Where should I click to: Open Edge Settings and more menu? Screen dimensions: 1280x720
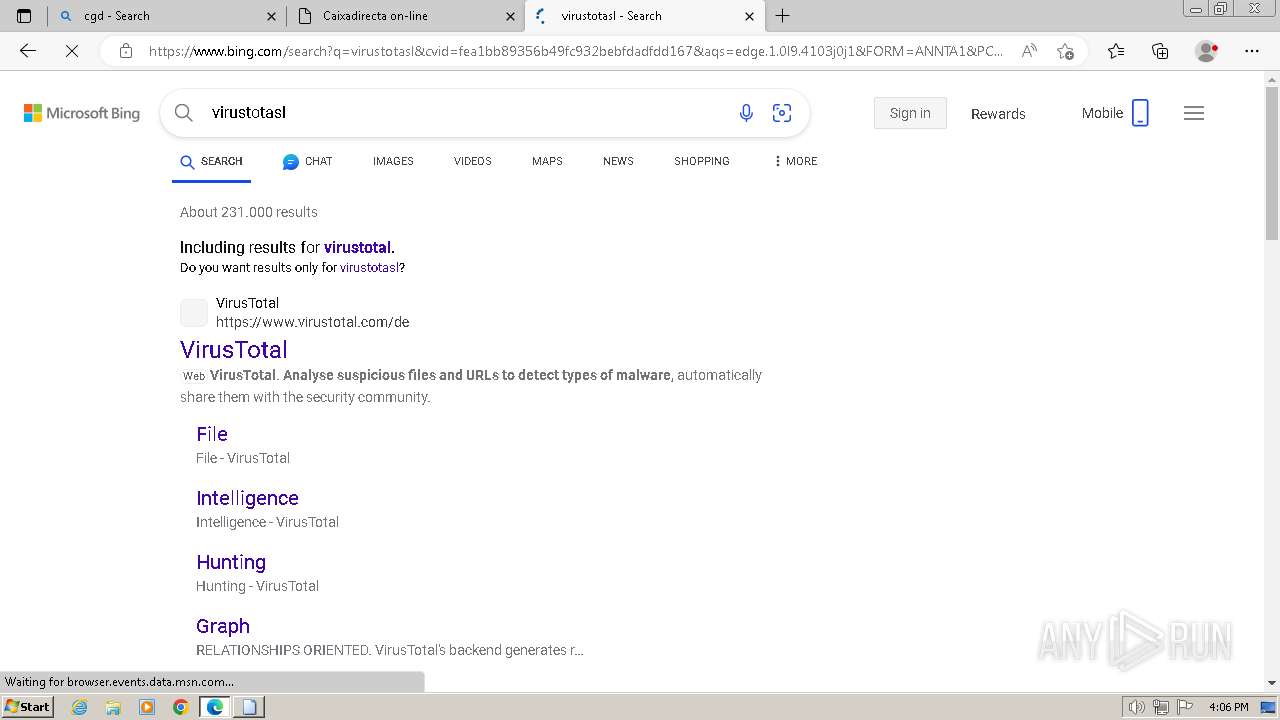[x=1252, y=51]
